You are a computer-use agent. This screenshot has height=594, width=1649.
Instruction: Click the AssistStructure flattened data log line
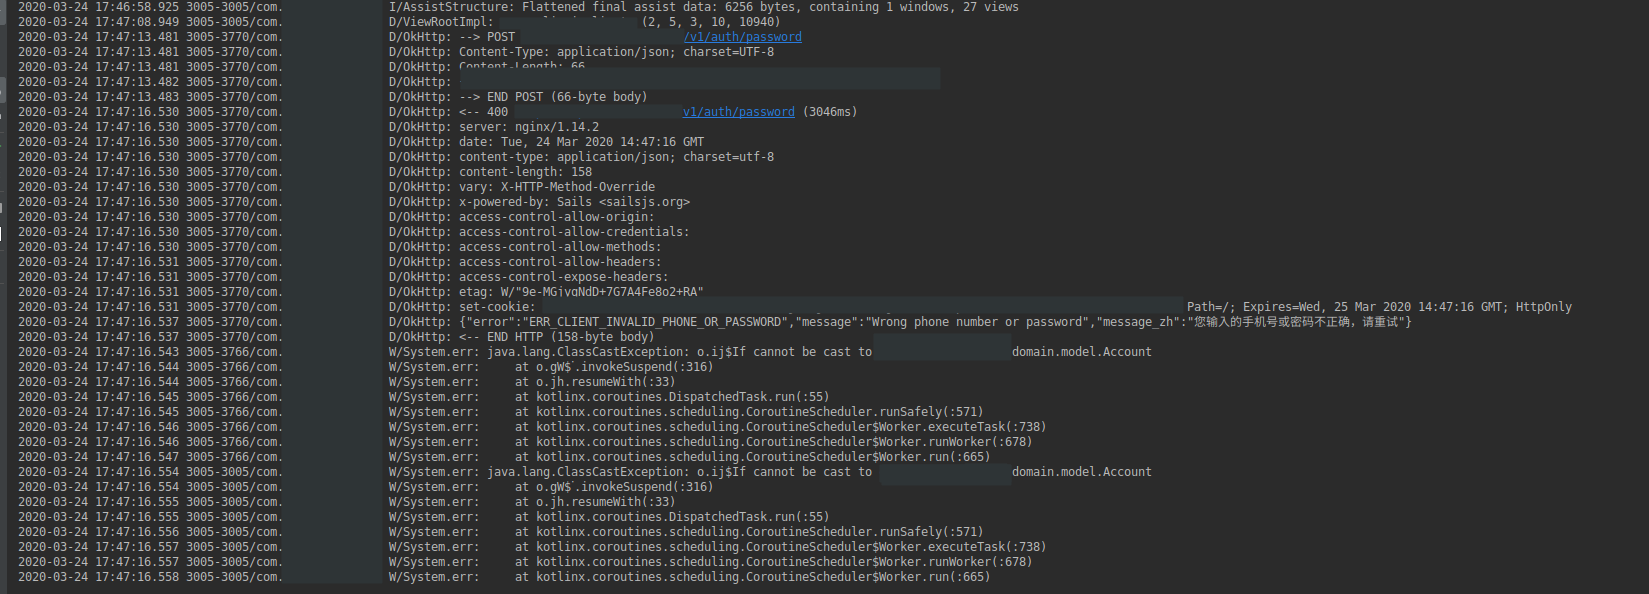[704, 7]
